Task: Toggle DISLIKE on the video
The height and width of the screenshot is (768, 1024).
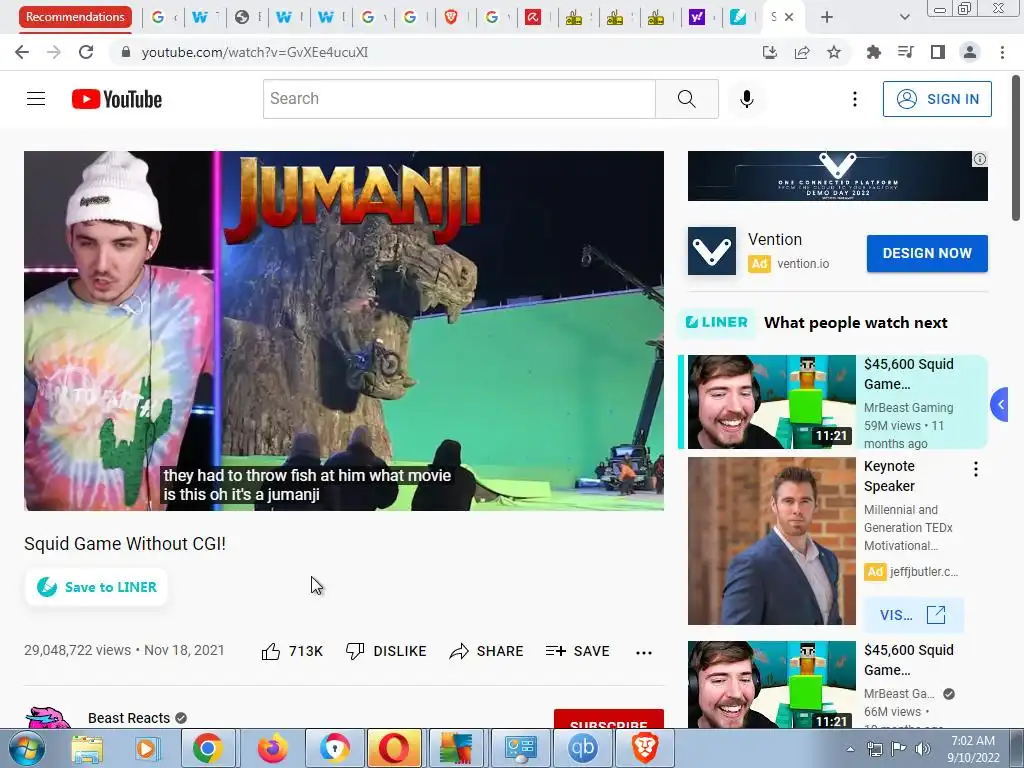Action: click(386, 651)
